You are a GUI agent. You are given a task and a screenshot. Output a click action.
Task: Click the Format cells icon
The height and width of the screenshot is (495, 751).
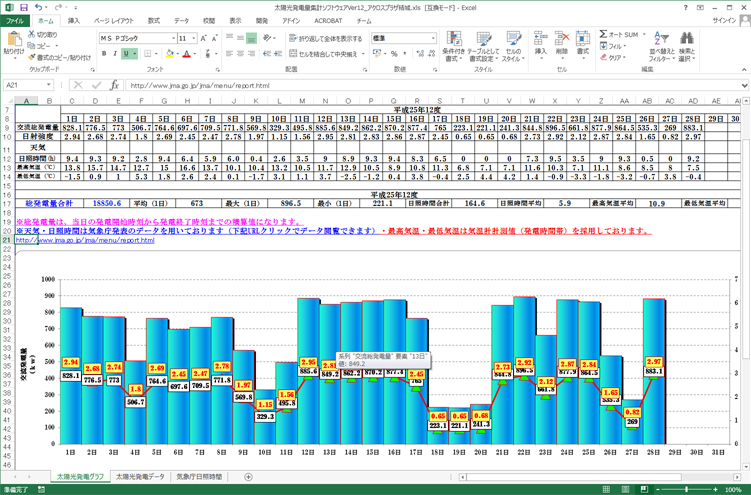582,39
